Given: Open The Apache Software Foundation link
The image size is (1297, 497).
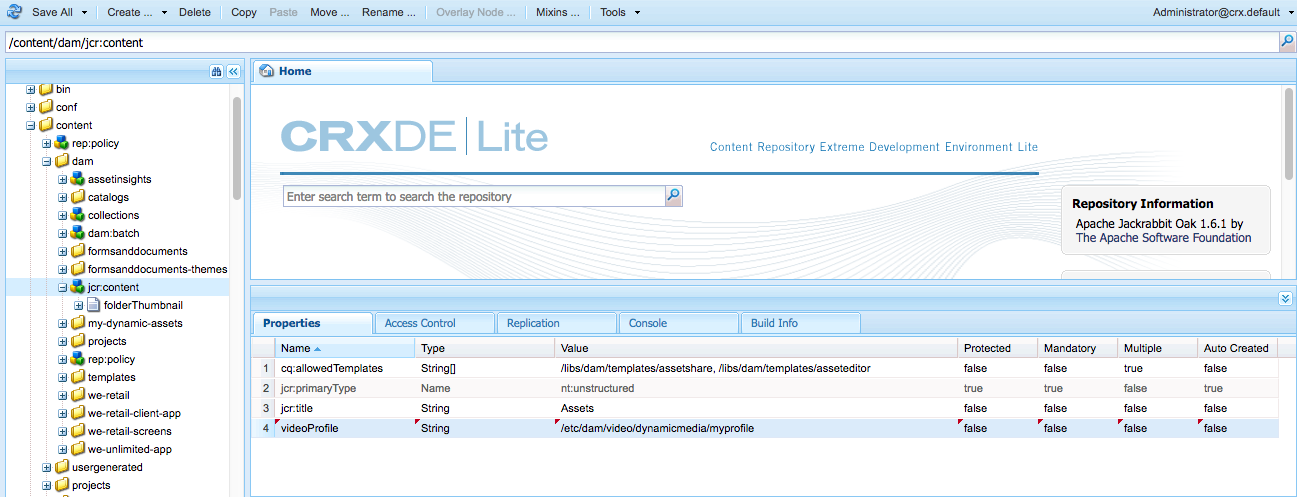Looking at the screenshot, I should 1163,238.
